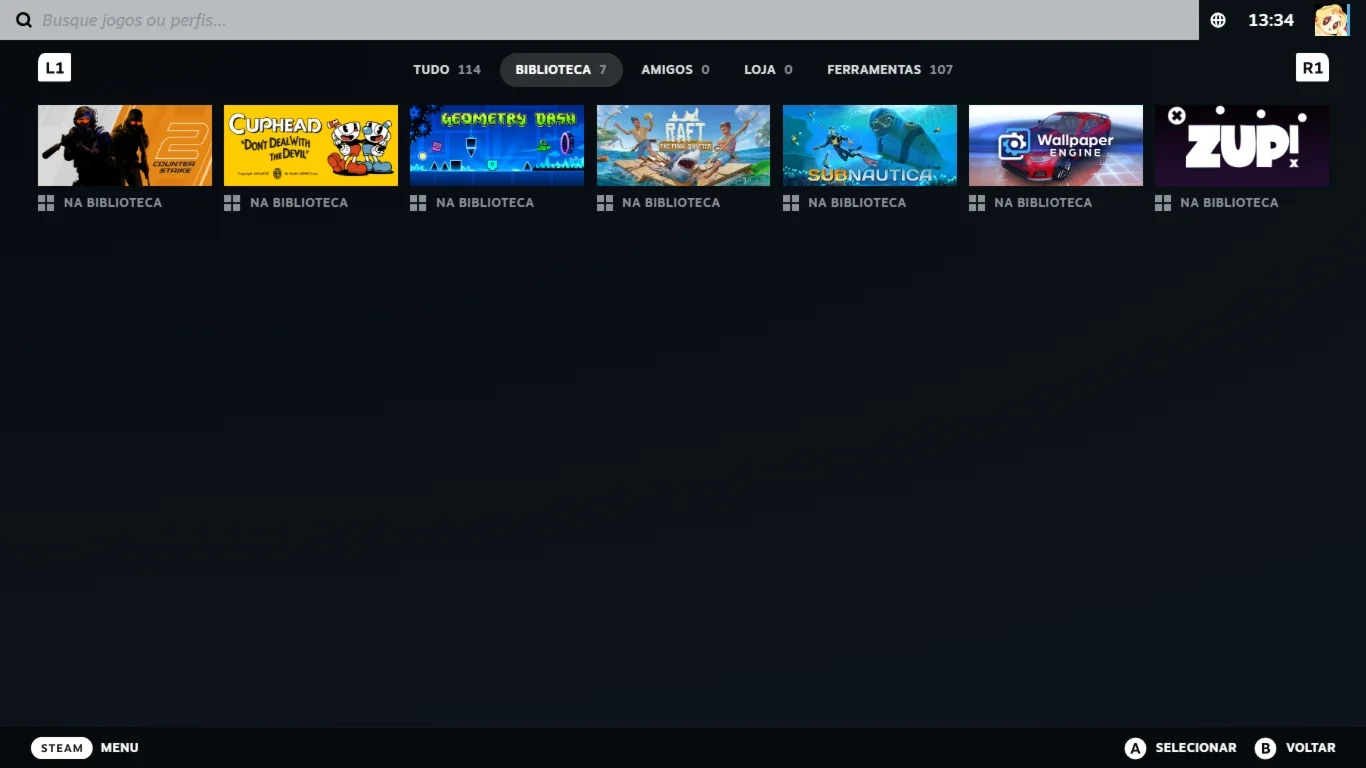The height and width of the screenshot is (768, 1366).
Task: Click the search magnifier icon
Action: point(24,20)
